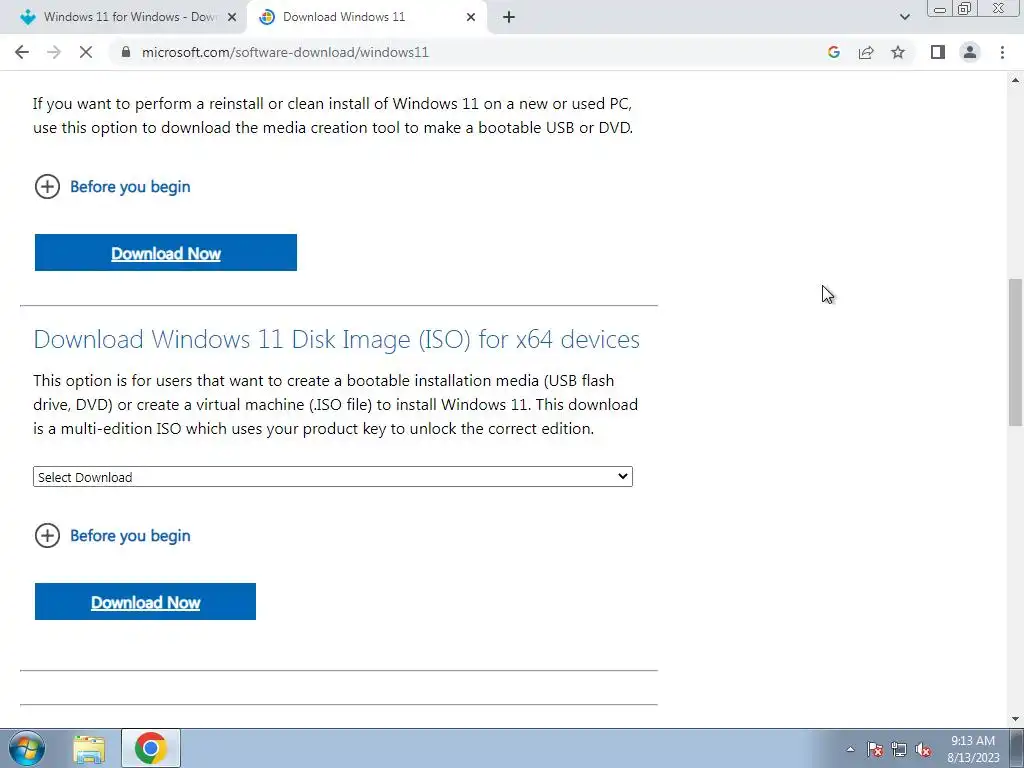Open the Google icon in address bar
Screen dimensions: 1024x768
(833, 52)
